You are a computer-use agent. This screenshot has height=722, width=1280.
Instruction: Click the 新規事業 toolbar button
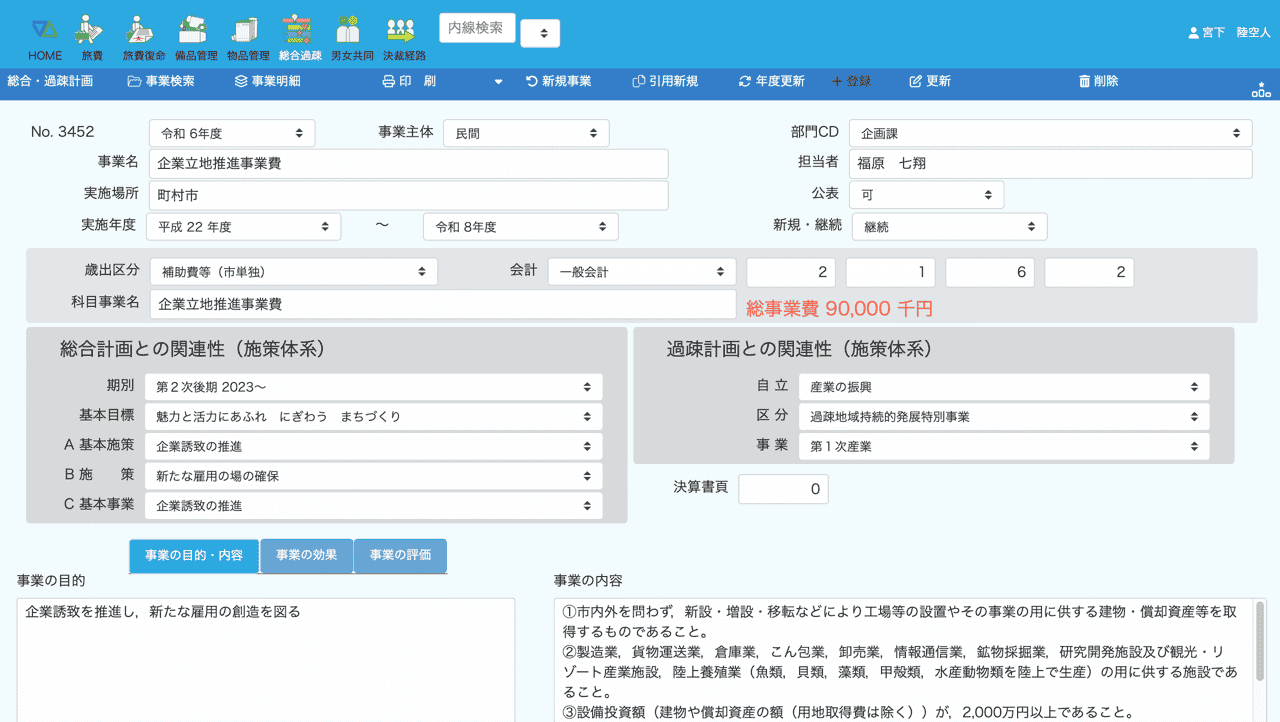(558, 82)
